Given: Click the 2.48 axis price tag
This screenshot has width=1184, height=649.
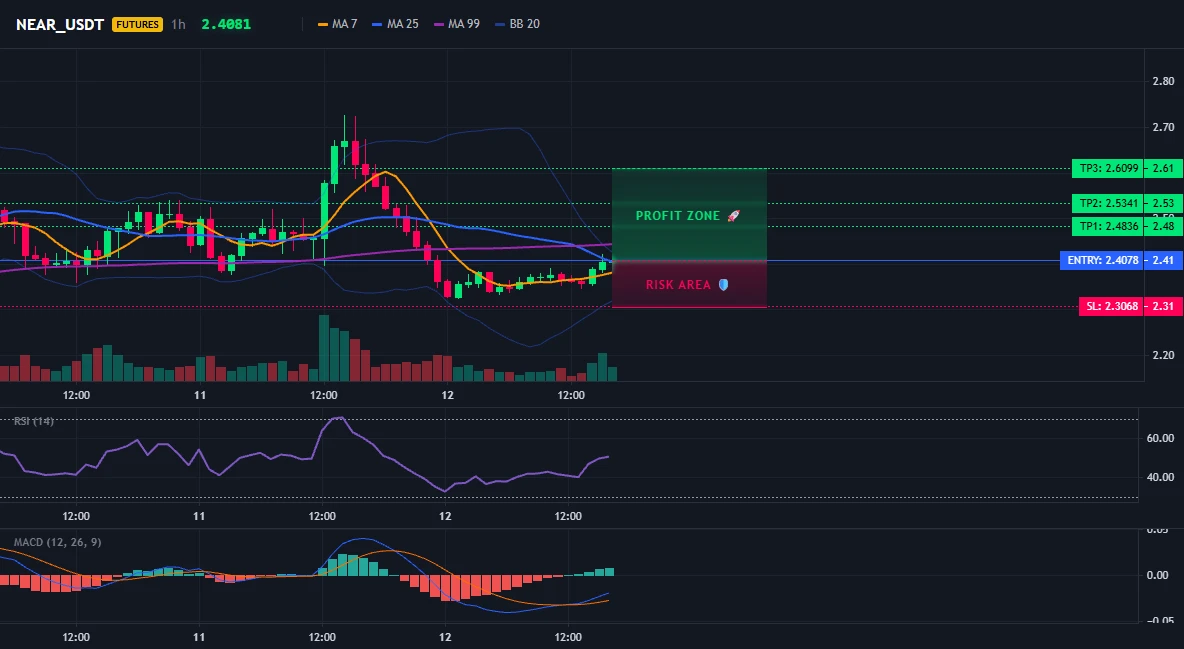Looking at the screenshot, I should (1164, 226).
